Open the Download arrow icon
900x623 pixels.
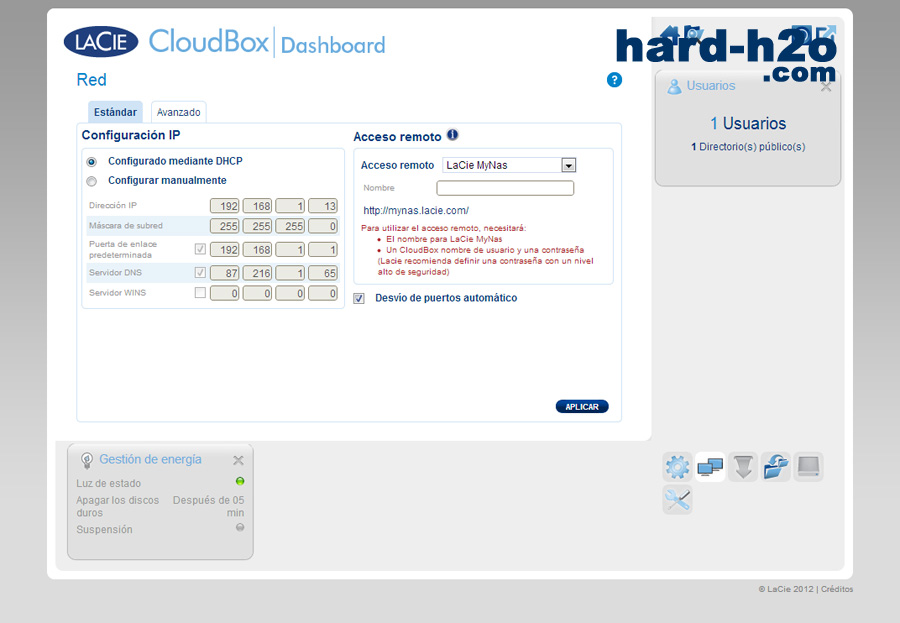pyautogui.click(x=743, y=467)
